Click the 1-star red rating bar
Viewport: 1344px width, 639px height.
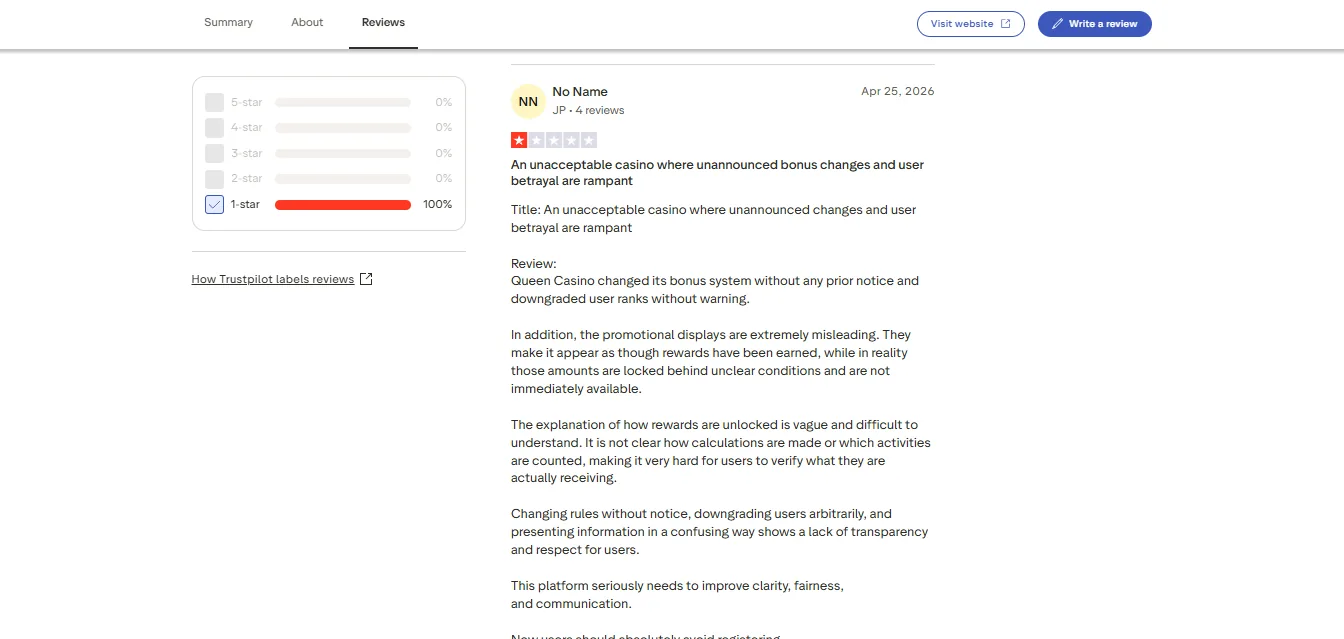(343, 205)
